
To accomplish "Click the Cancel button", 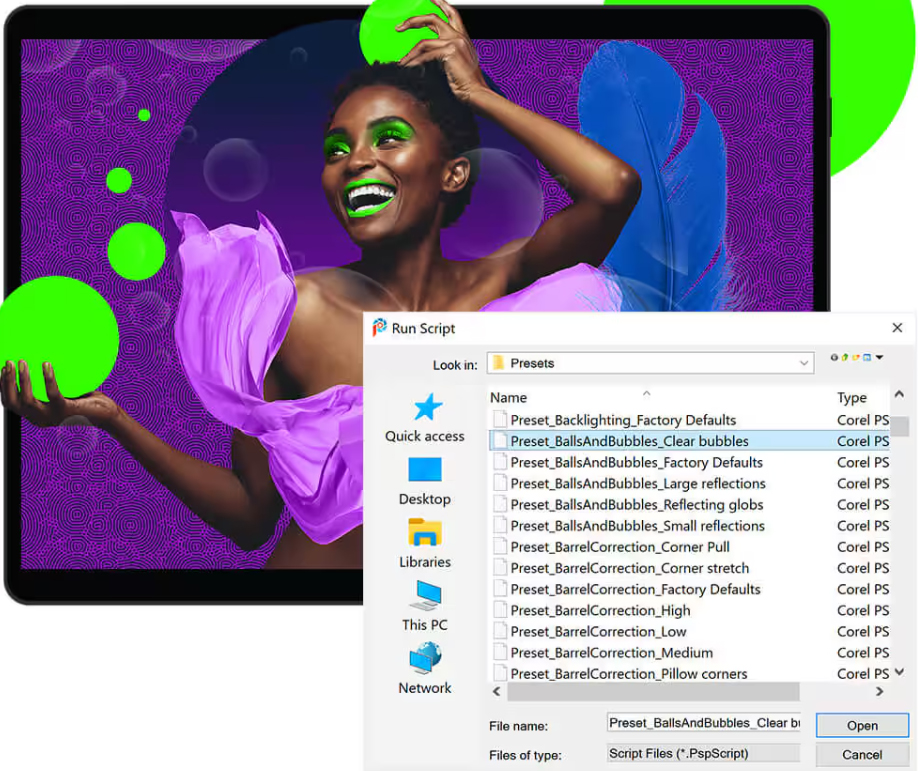I will (862, 755).
